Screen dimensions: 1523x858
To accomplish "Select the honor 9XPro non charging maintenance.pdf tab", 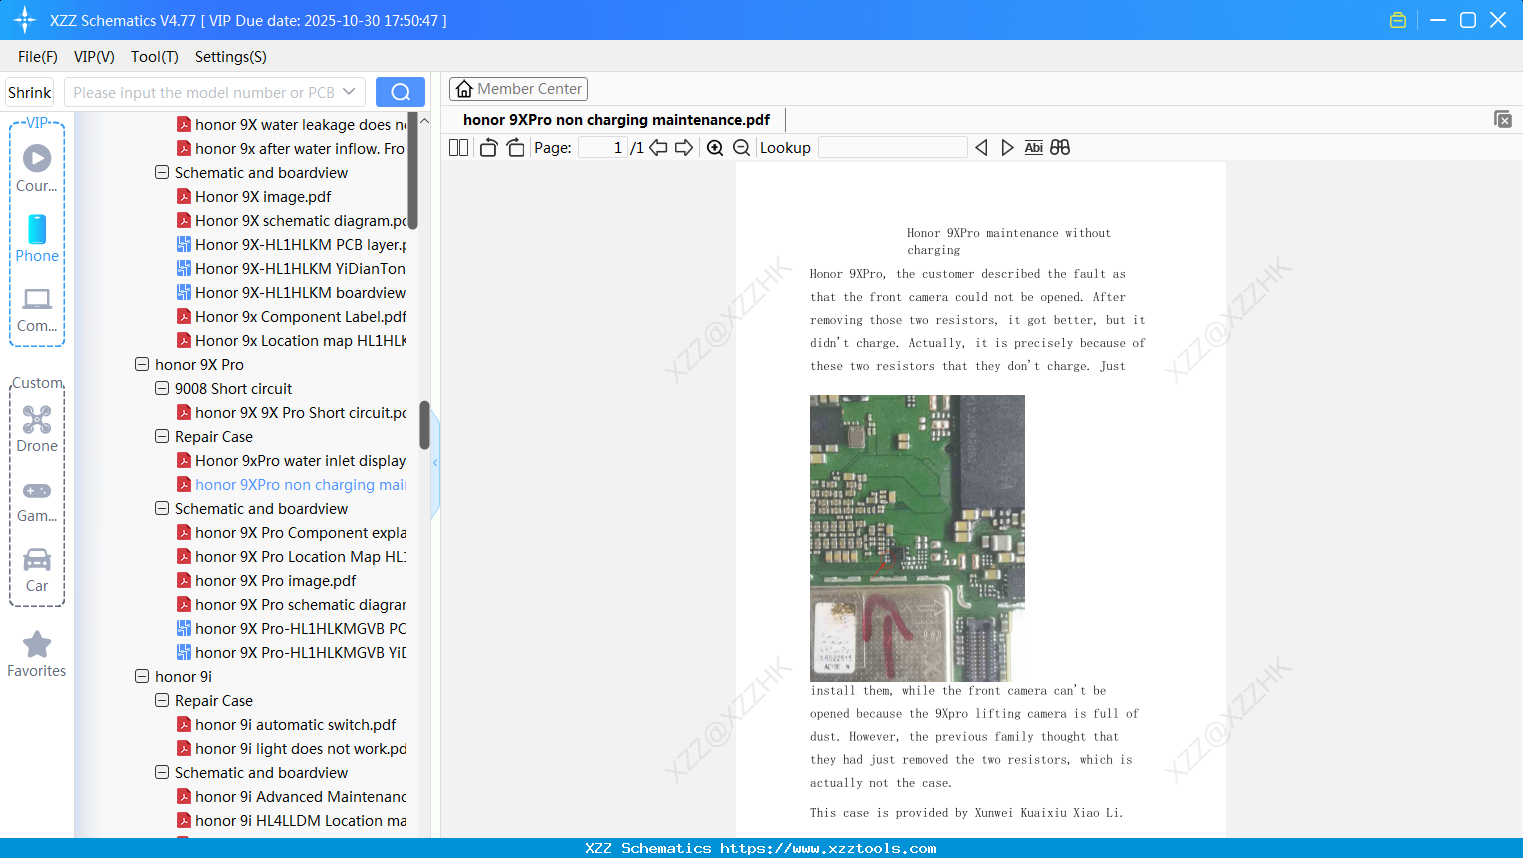I will pyautogui.click(x=616, y=120).
